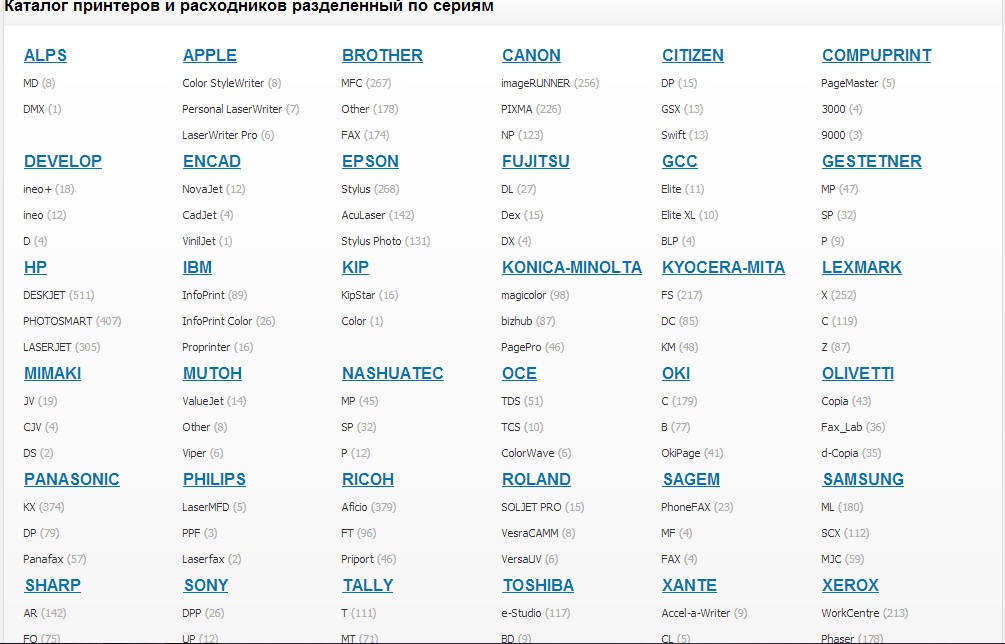Go to the BROTHER brand heading
This screenshot has height=644, width=1005.
382,56
